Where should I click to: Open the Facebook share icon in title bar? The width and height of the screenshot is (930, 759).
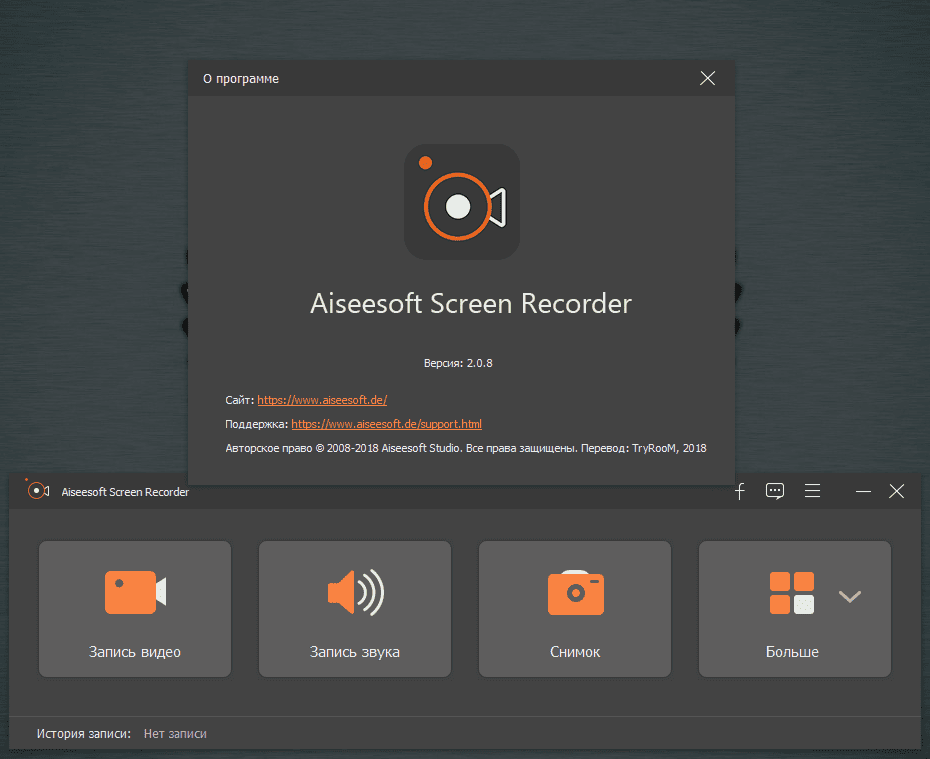pos(740,491)
